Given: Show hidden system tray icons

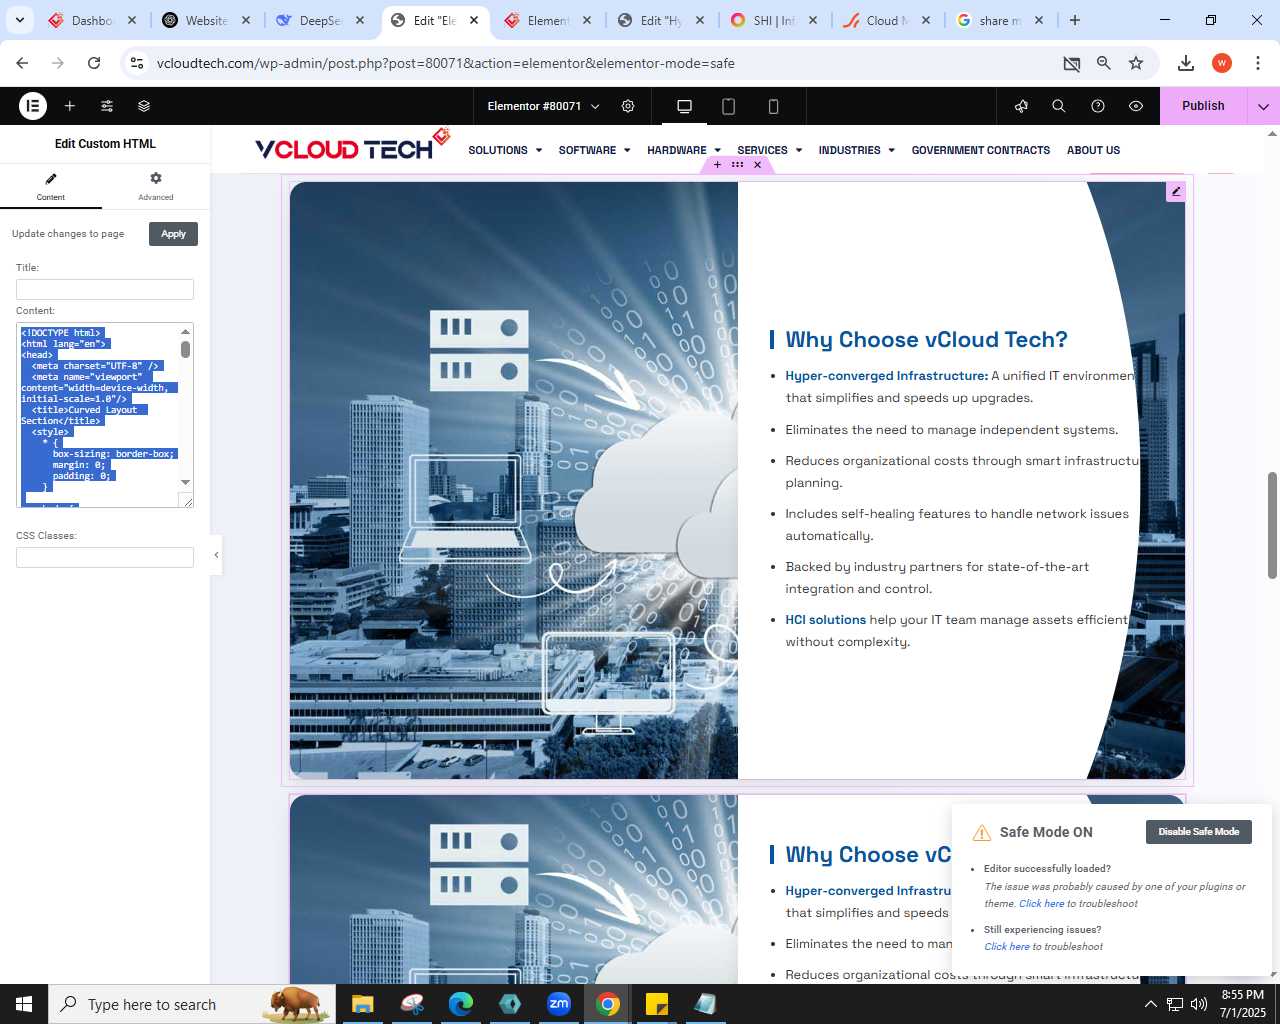Looking at the screenshot, I should 1150,1004.
